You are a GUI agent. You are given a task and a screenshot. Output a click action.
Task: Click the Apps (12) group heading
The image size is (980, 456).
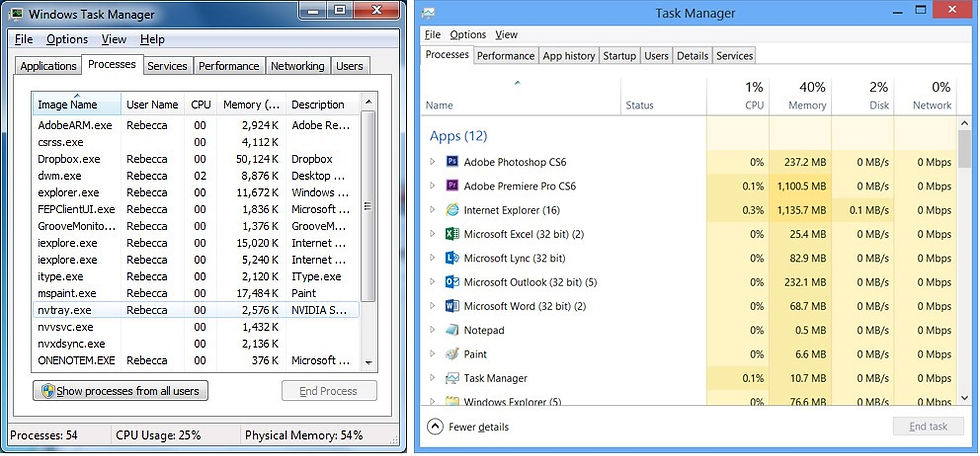(458, 136)
